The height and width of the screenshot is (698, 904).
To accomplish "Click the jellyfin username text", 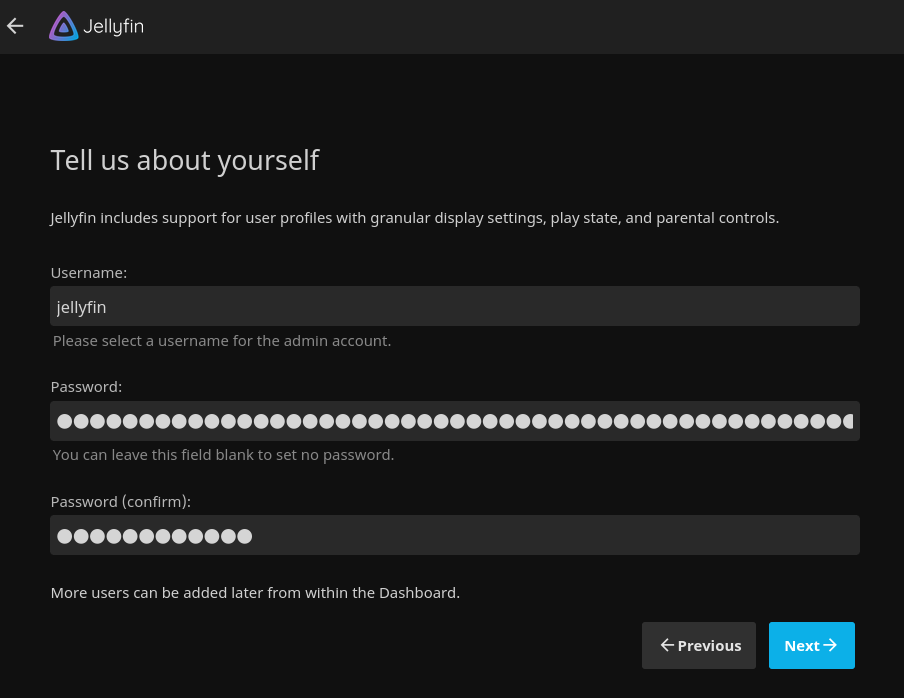I will (81, 307).
